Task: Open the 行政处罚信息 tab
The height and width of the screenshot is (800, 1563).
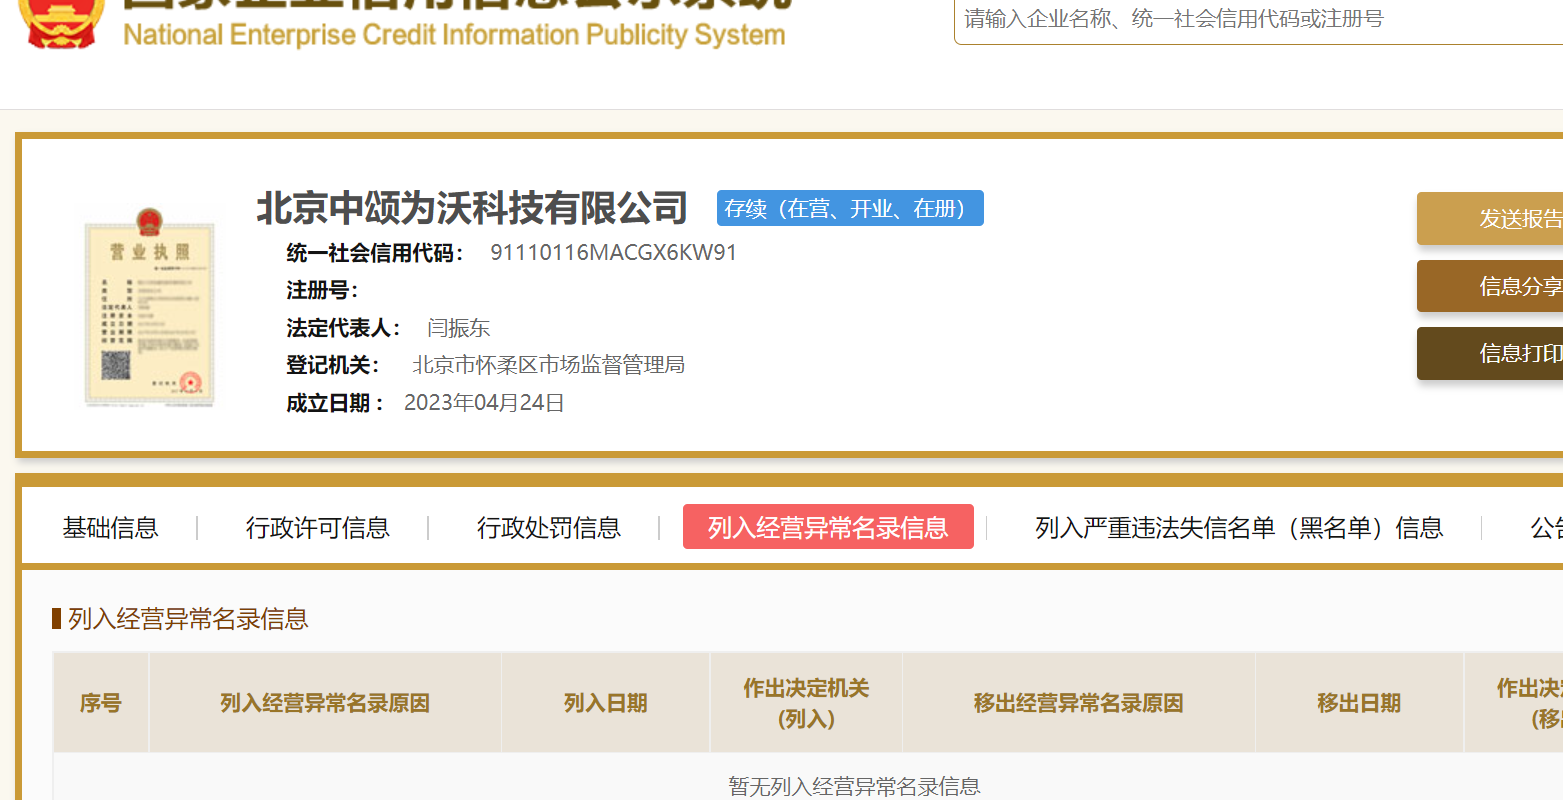Action: click(548, 527)
